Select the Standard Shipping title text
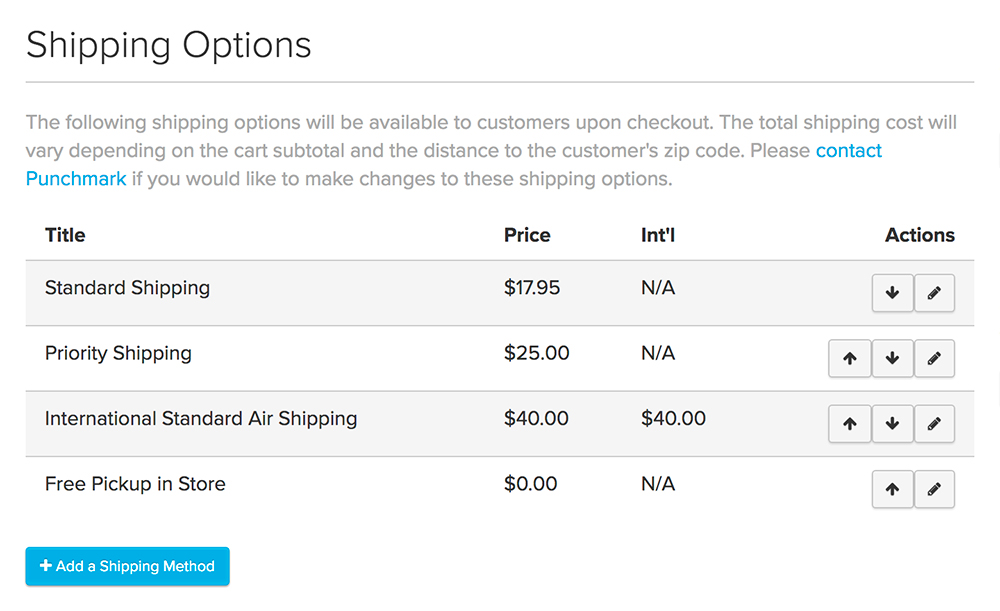Screen dimensions: 1000x611 (x=127, y=288)
